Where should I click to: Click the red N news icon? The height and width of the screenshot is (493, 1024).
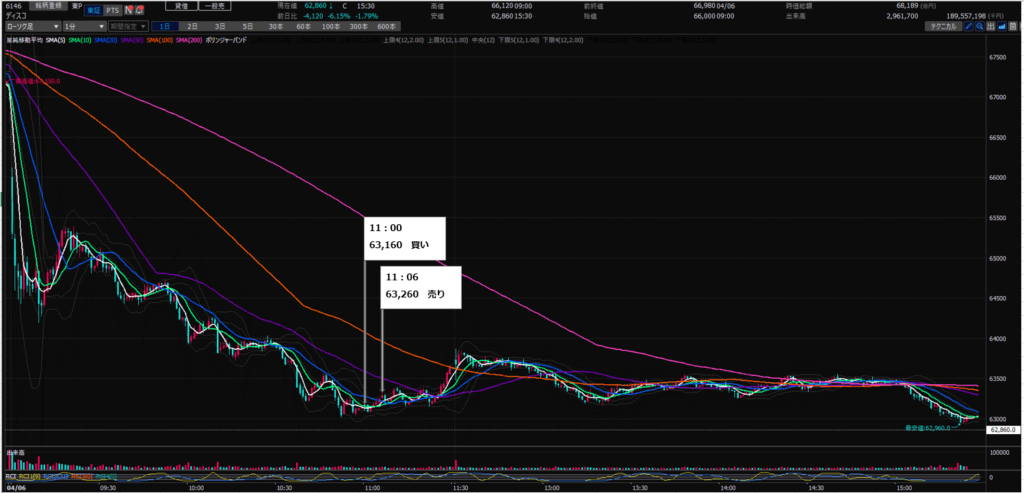tap(129, 10)
